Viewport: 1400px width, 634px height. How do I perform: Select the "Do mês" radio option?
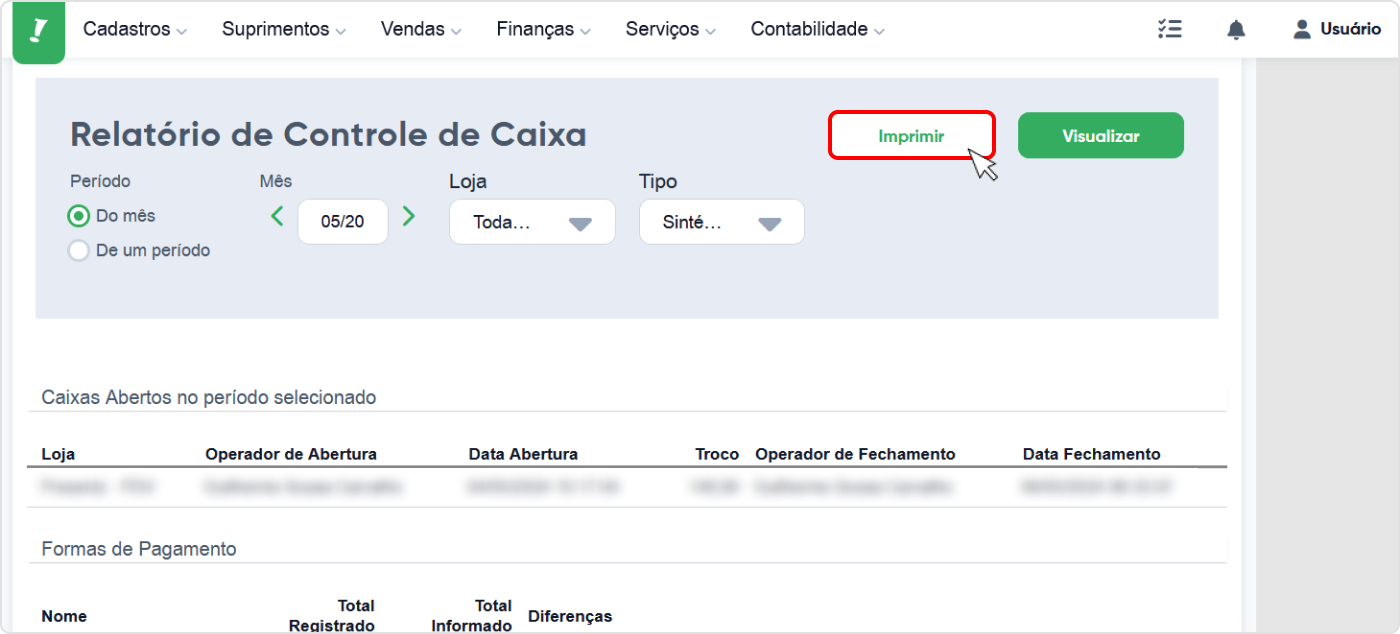(78, 216)
